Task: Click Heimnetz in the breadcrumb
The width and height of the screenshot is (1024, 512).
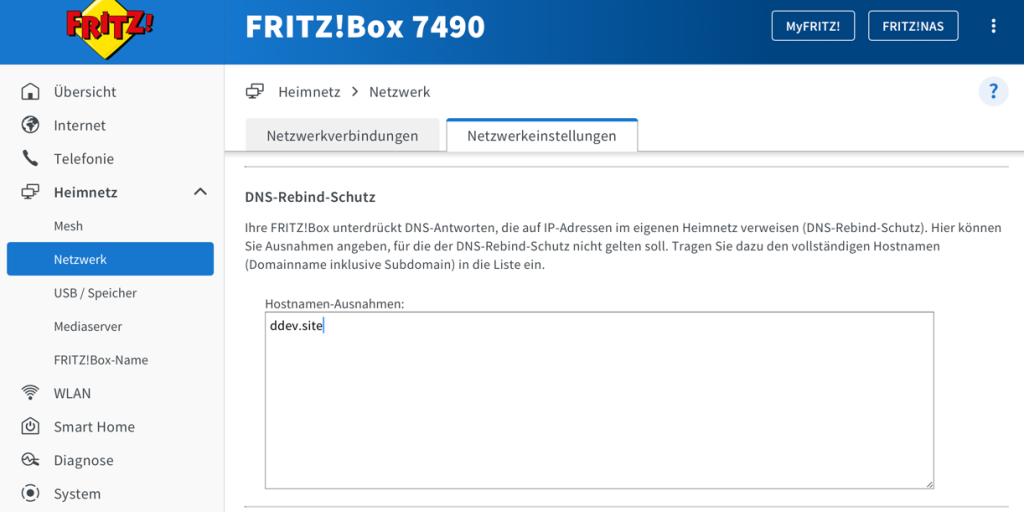Action: click(309, 92)
